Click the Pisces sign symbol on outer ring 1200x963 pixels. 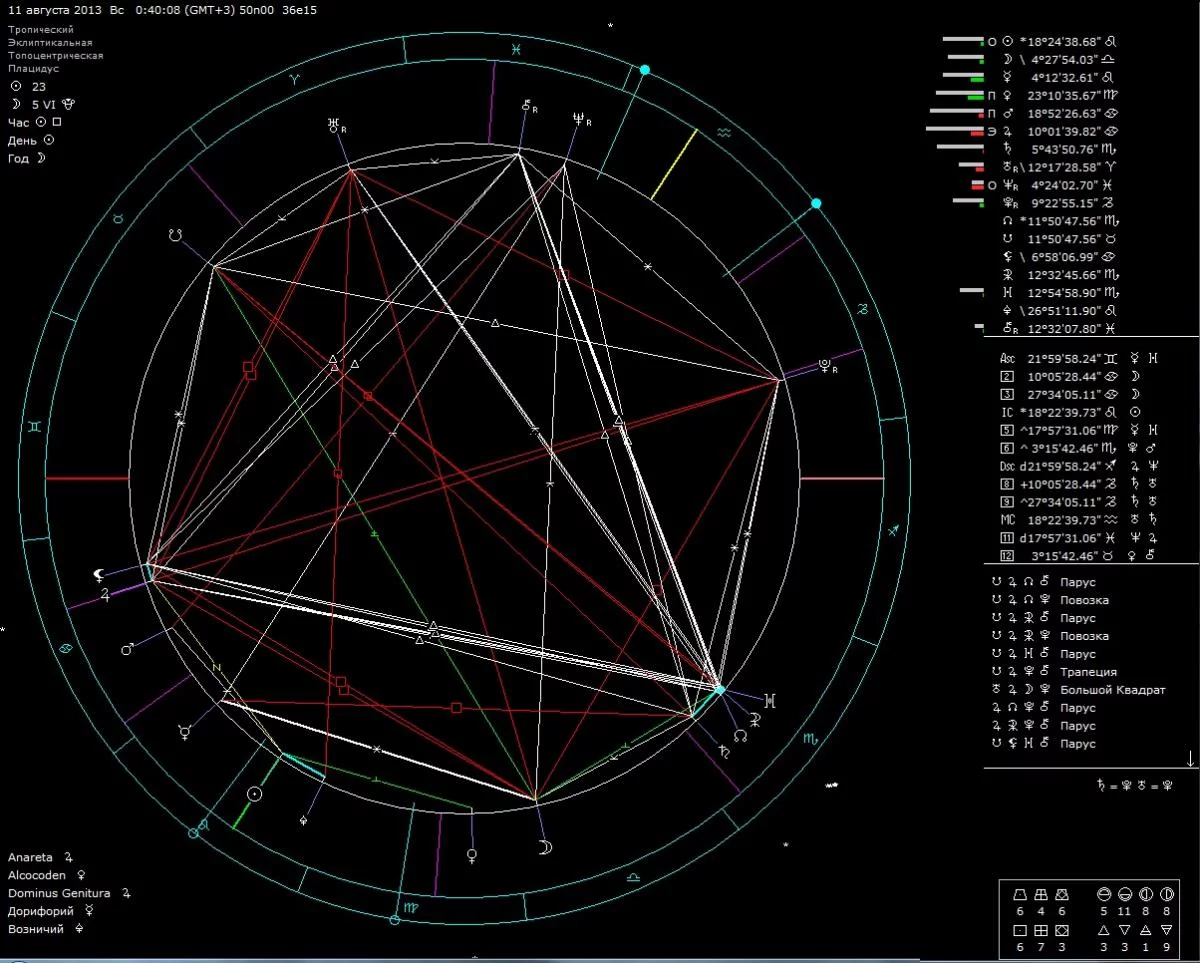tap(516, 48)
